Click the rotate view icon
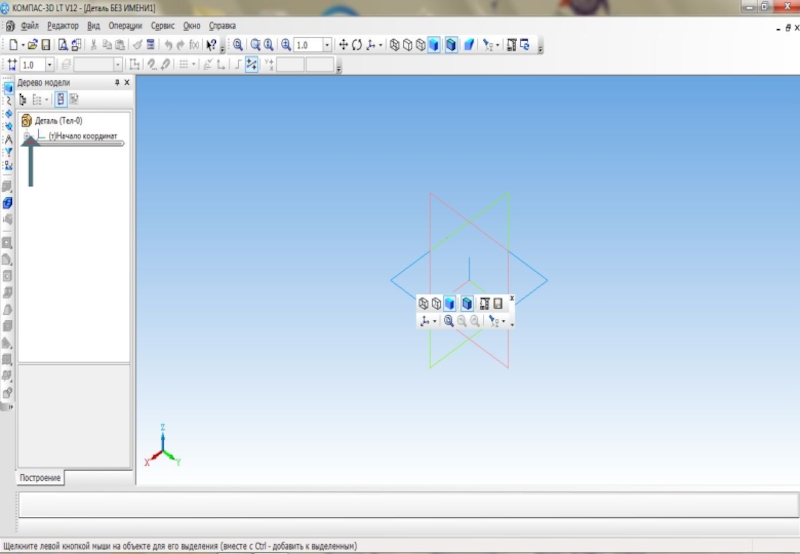Image resolution: width=800 pixels, height=554 pixels. point(357,45)
